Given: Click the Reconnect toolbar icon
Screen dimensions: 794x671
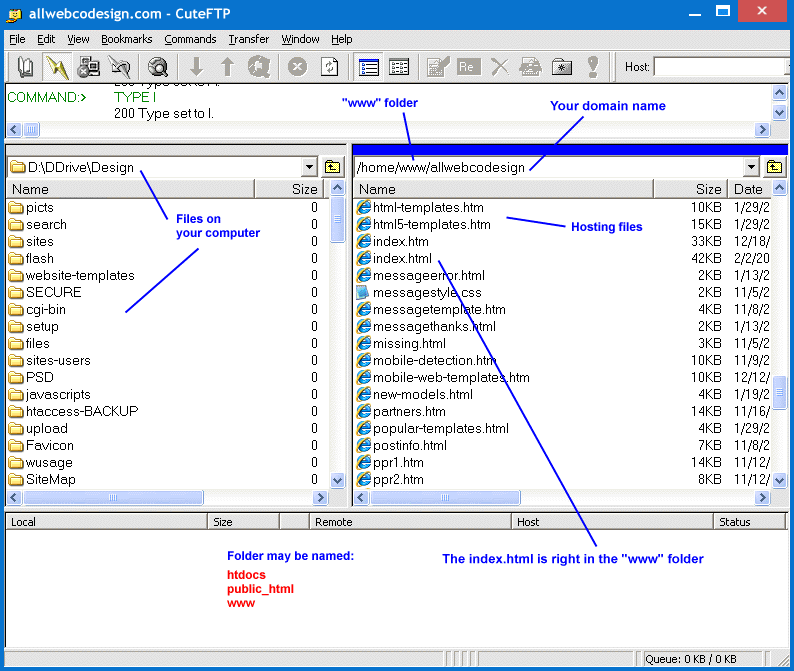Looking at the screenshot, I should click(120, 67).
